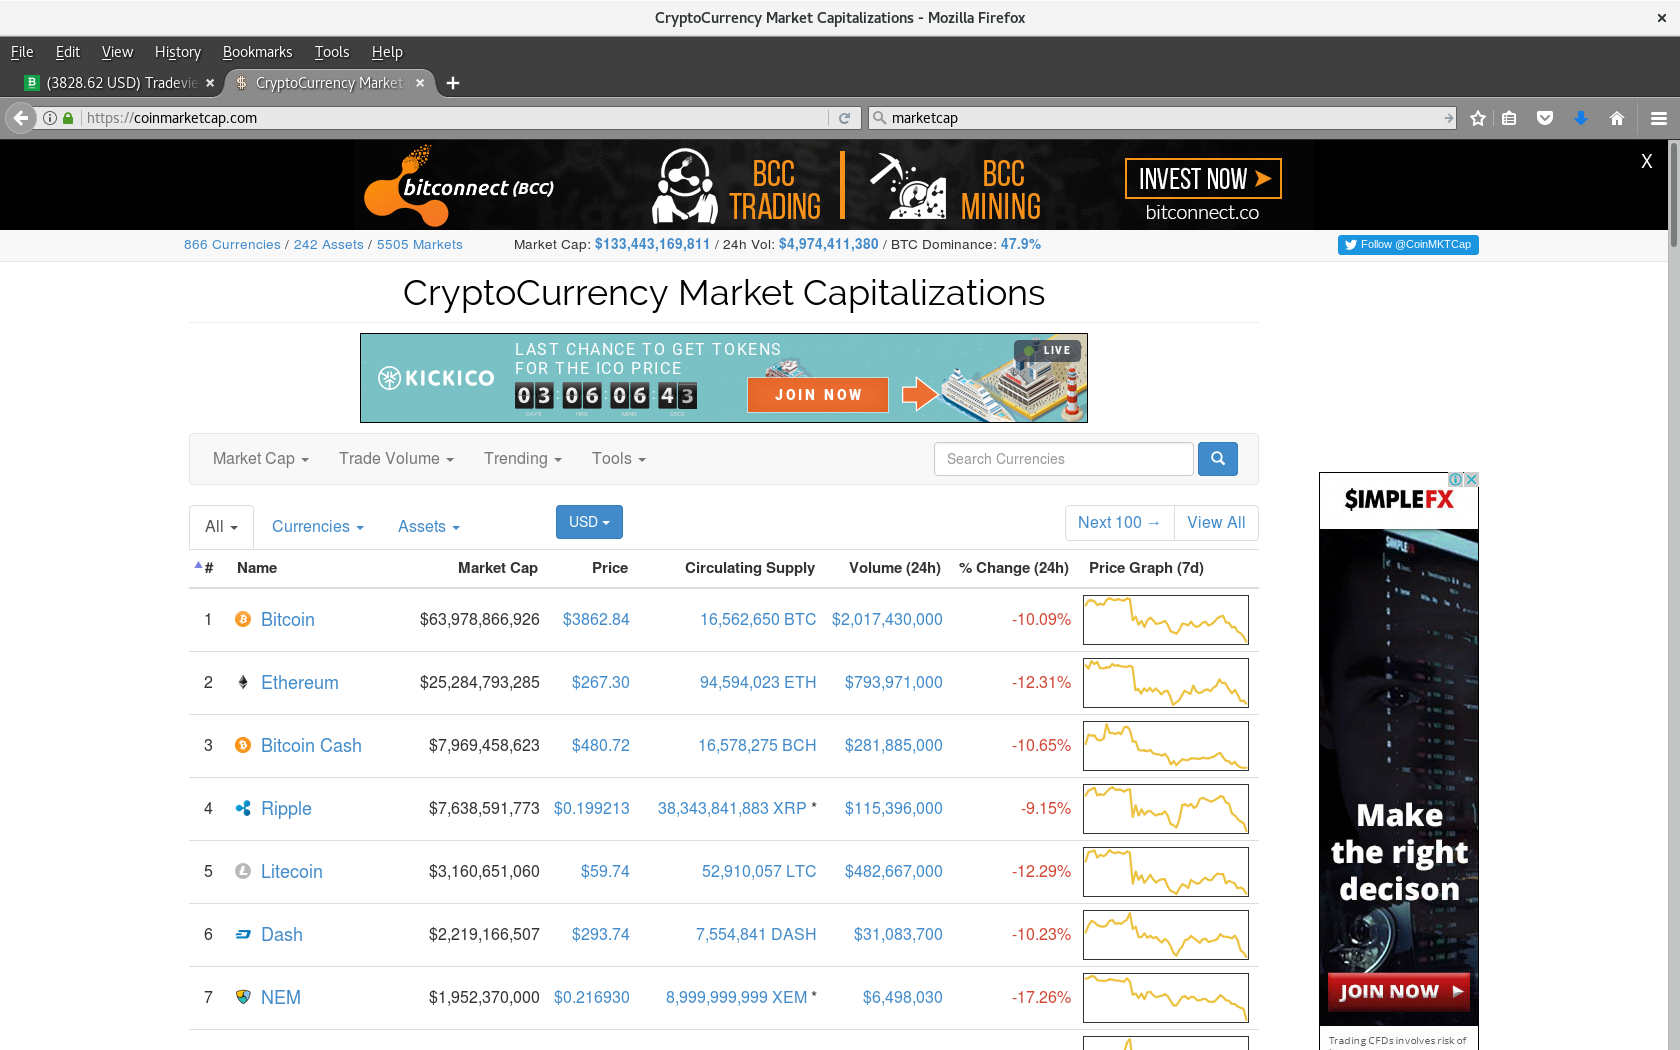Reload the page with the refresh icon
Image resolution: width=1680 pixels, height=1050 pixels.
coord(844,118)
